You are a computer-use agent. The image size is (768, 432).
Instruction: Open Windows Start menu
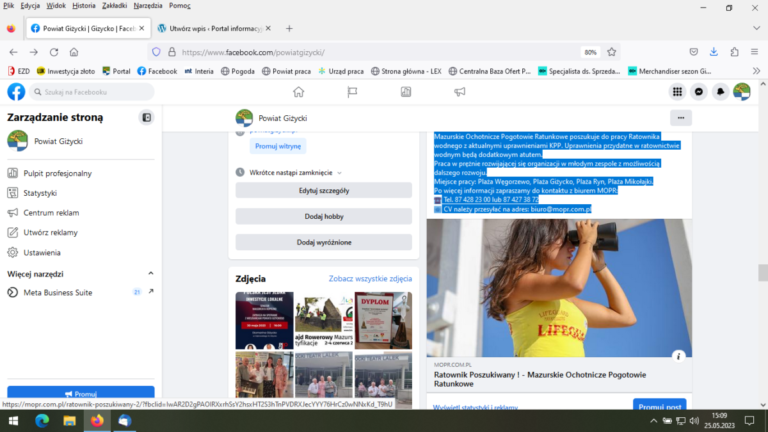[x=14, y=421]
